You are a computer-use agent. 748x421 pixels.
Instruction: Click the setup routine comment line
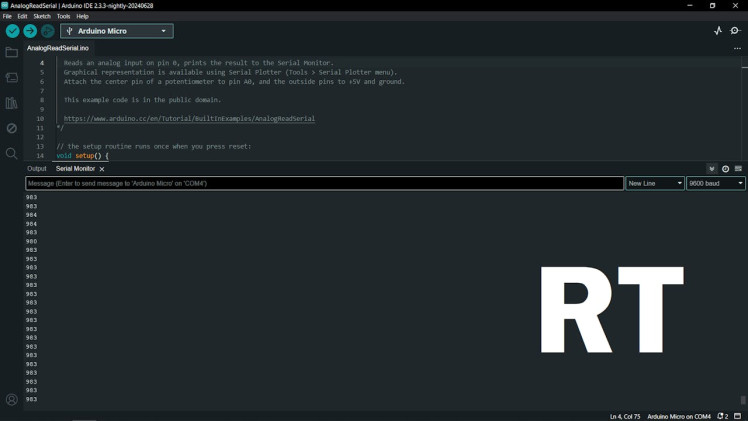(x=154, y=146)
